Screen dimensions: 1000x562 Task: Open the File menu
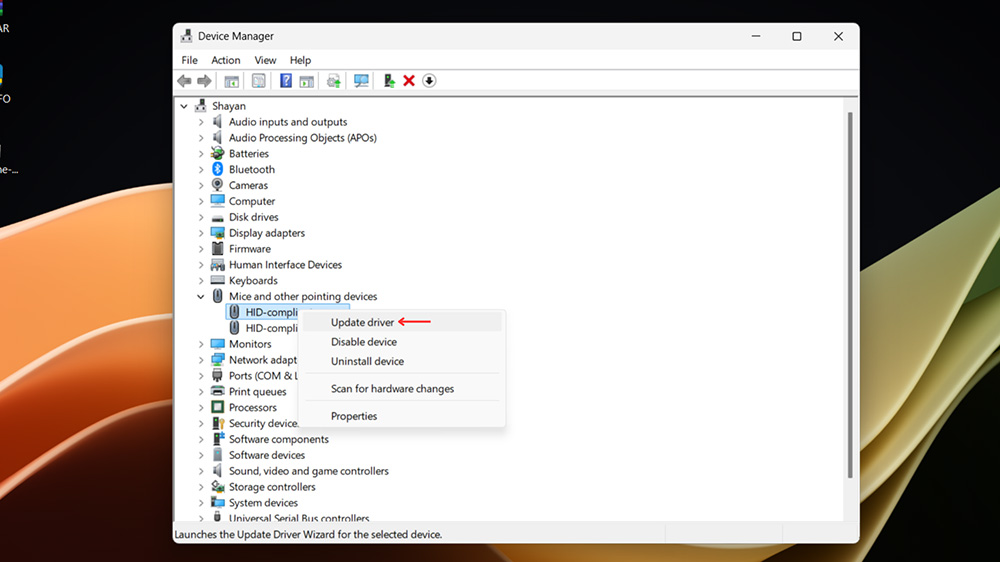[189, 60]
